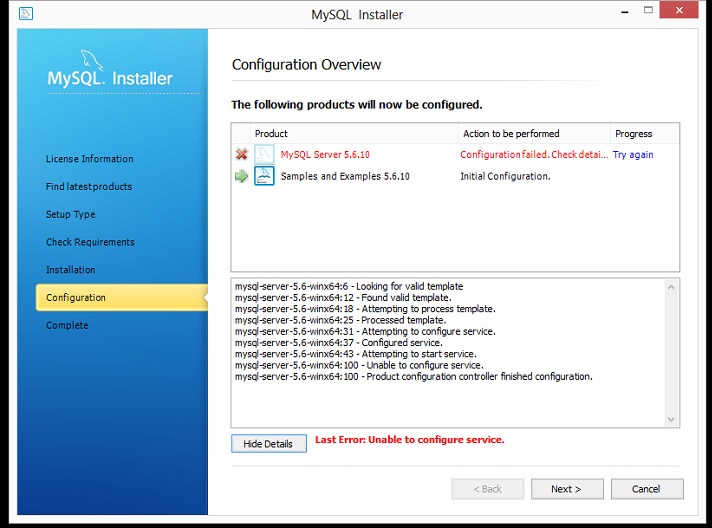Close the MySQL Installer window

[x=679, y=10]
